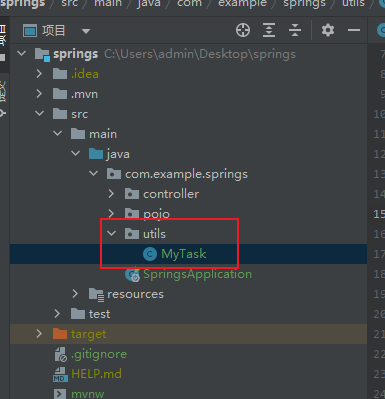Viewport: 385px width, 399px height.
Task: Select the mvnw file
Action: click(x=88, y=394)
